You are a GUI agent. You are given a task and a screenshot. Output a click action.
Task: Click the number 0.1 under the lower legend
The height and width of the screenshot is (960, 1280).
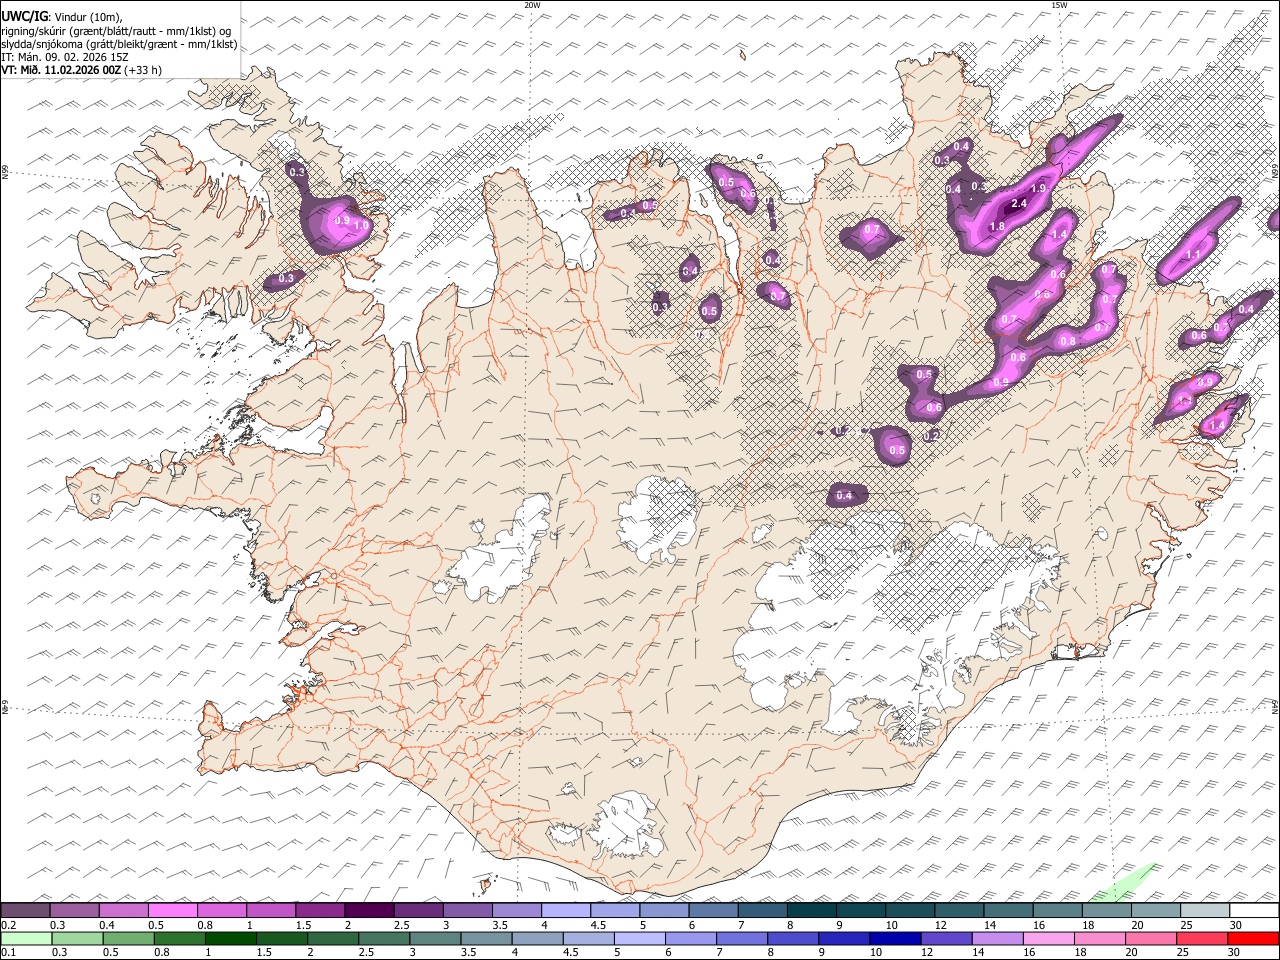click(8, 953)
